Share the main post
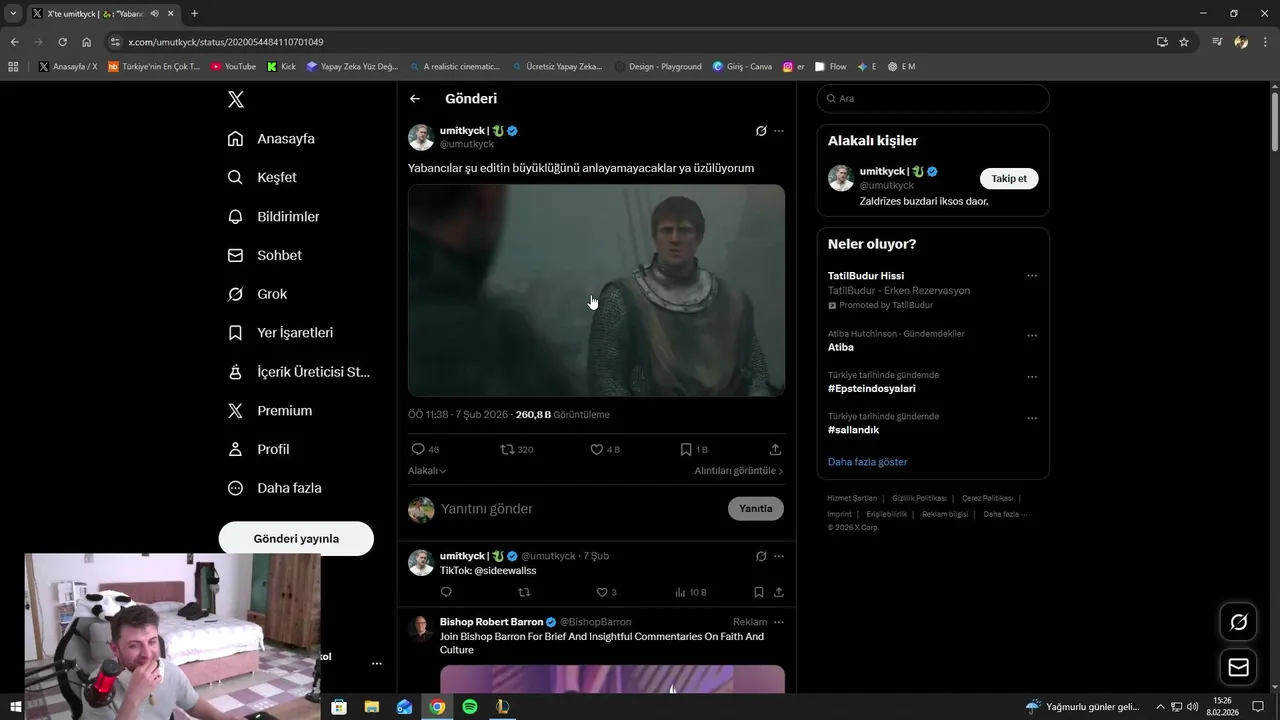The width and height of the screenshot is (1280, 720). pos(775,449)
